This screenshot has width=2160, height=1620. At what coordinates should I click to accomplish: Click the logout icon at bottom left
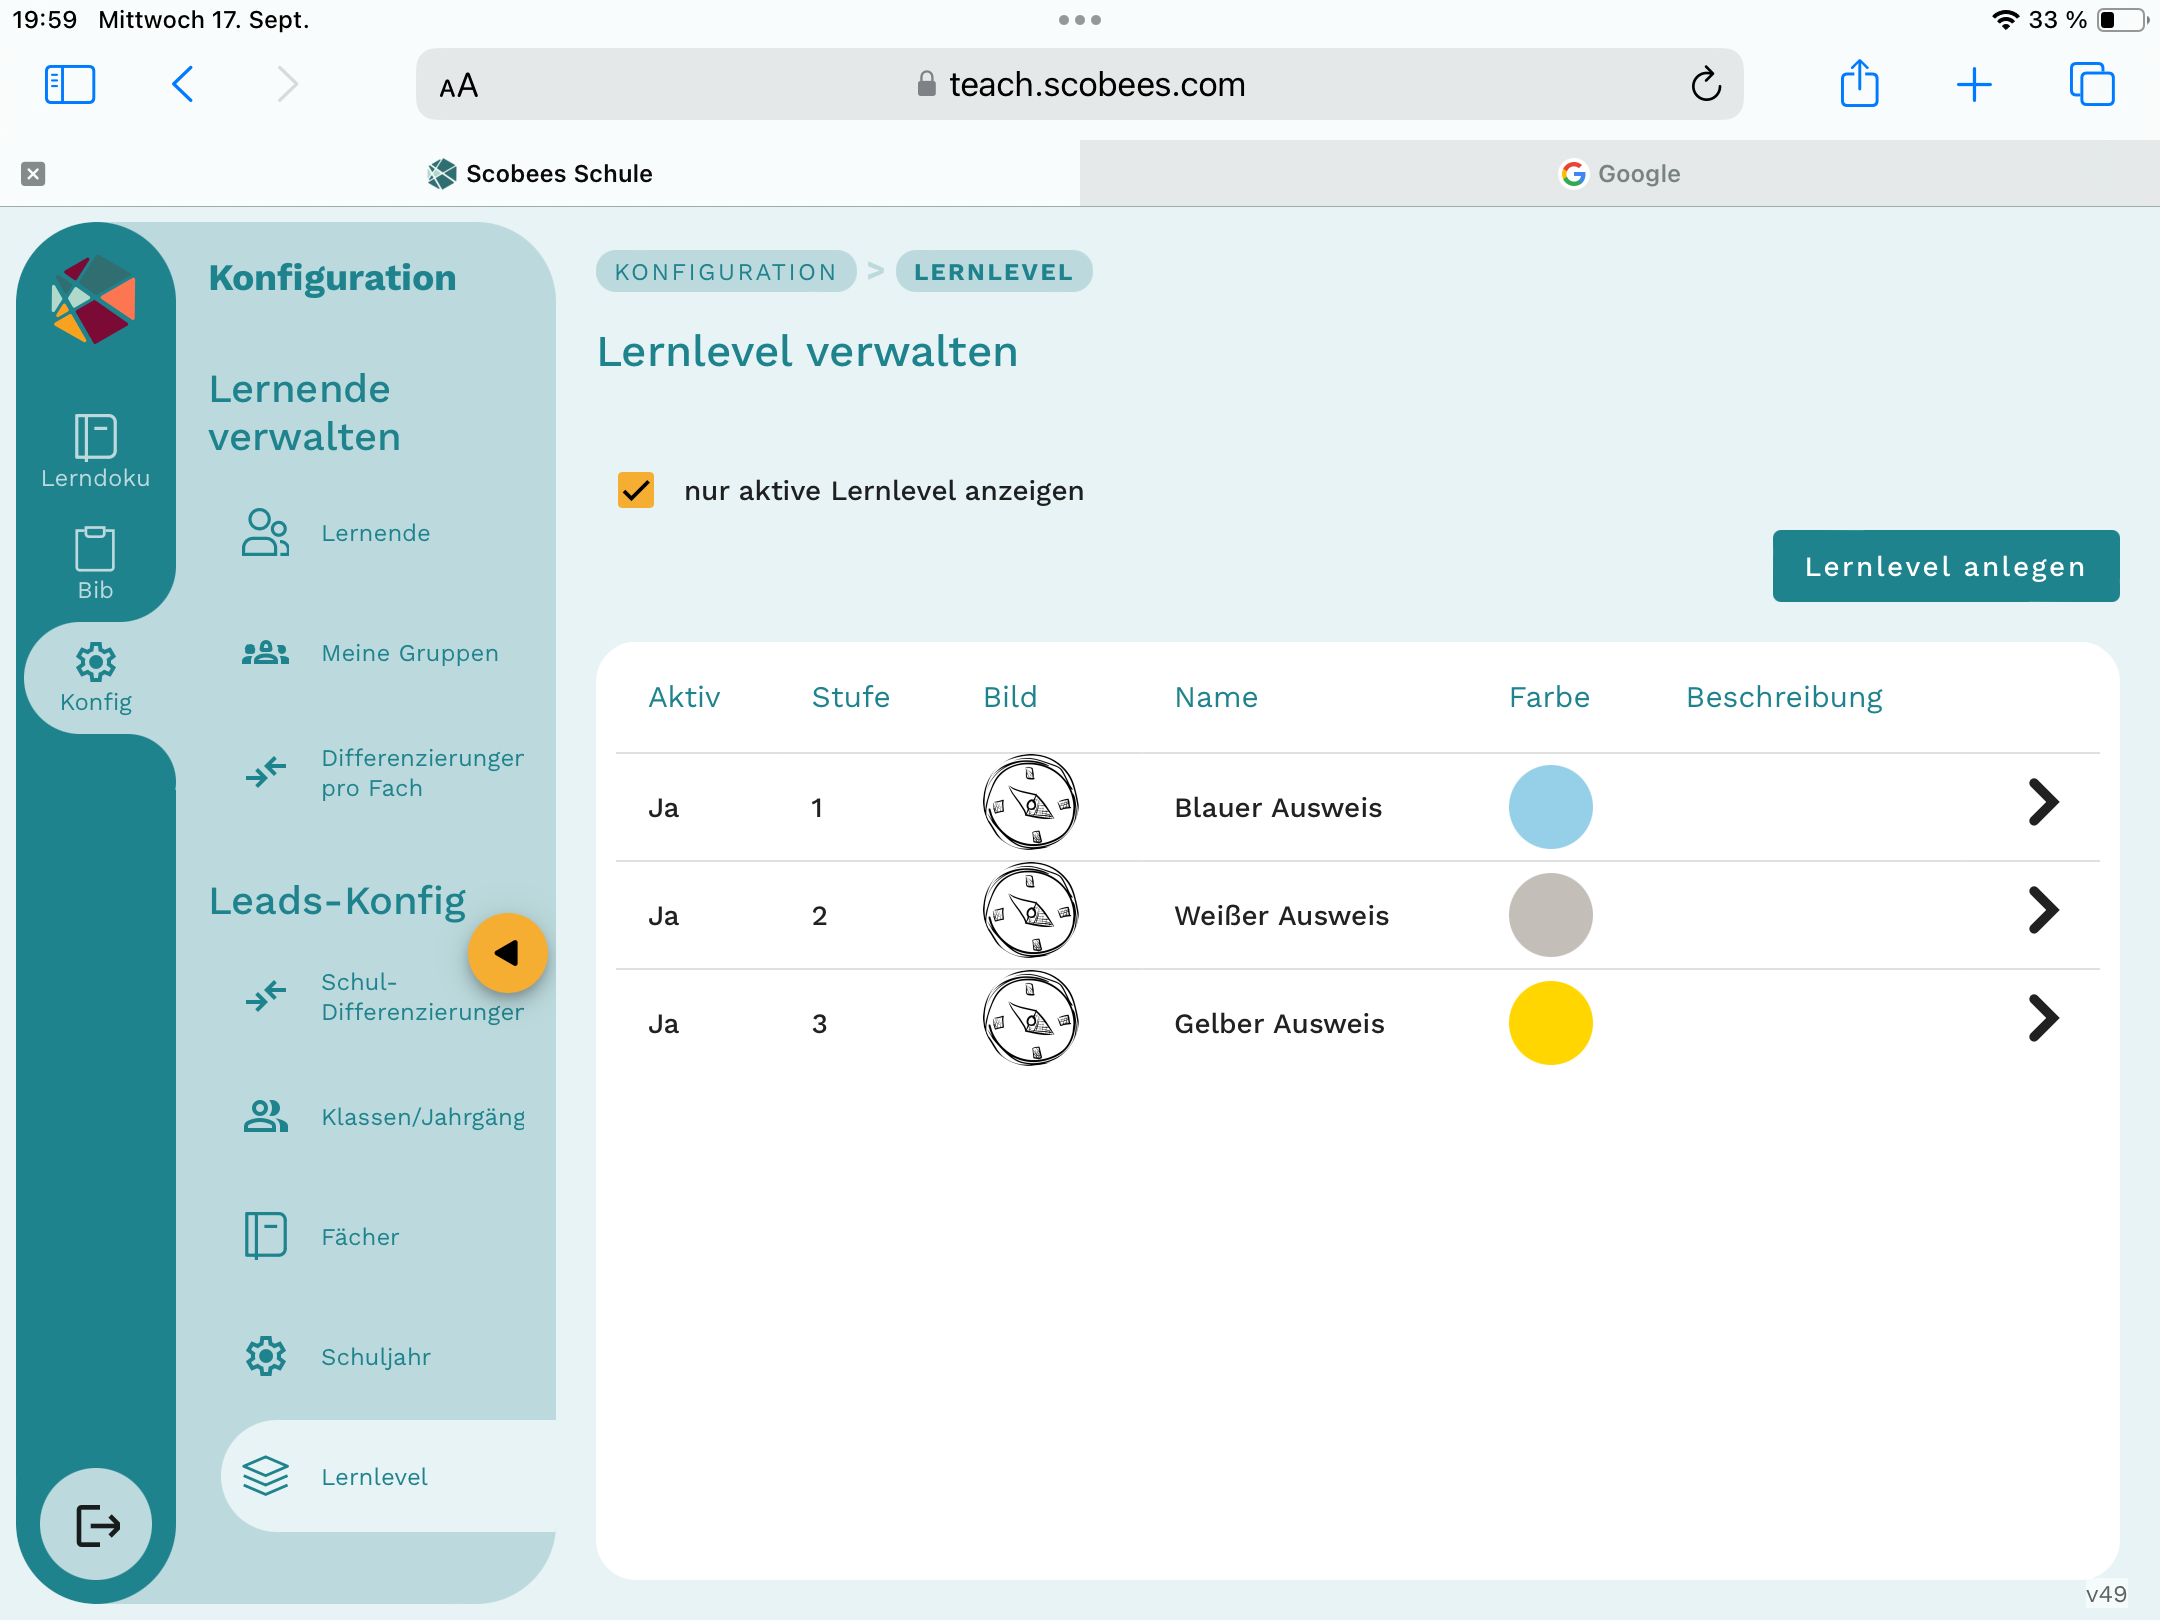point(96,1524)
